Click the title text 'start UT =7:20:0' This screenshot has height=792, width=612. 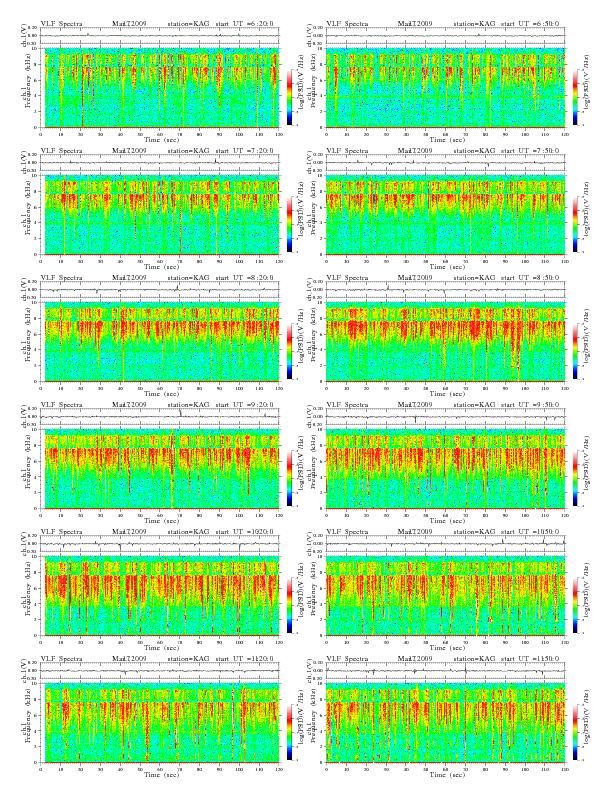tap(244, 151)
